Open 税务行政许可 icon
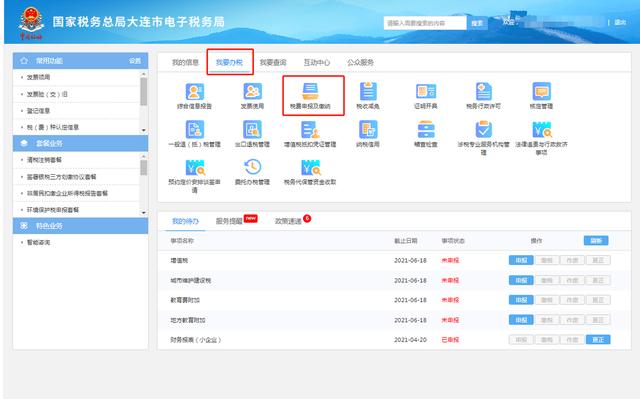640x399 pixels. 484,91
